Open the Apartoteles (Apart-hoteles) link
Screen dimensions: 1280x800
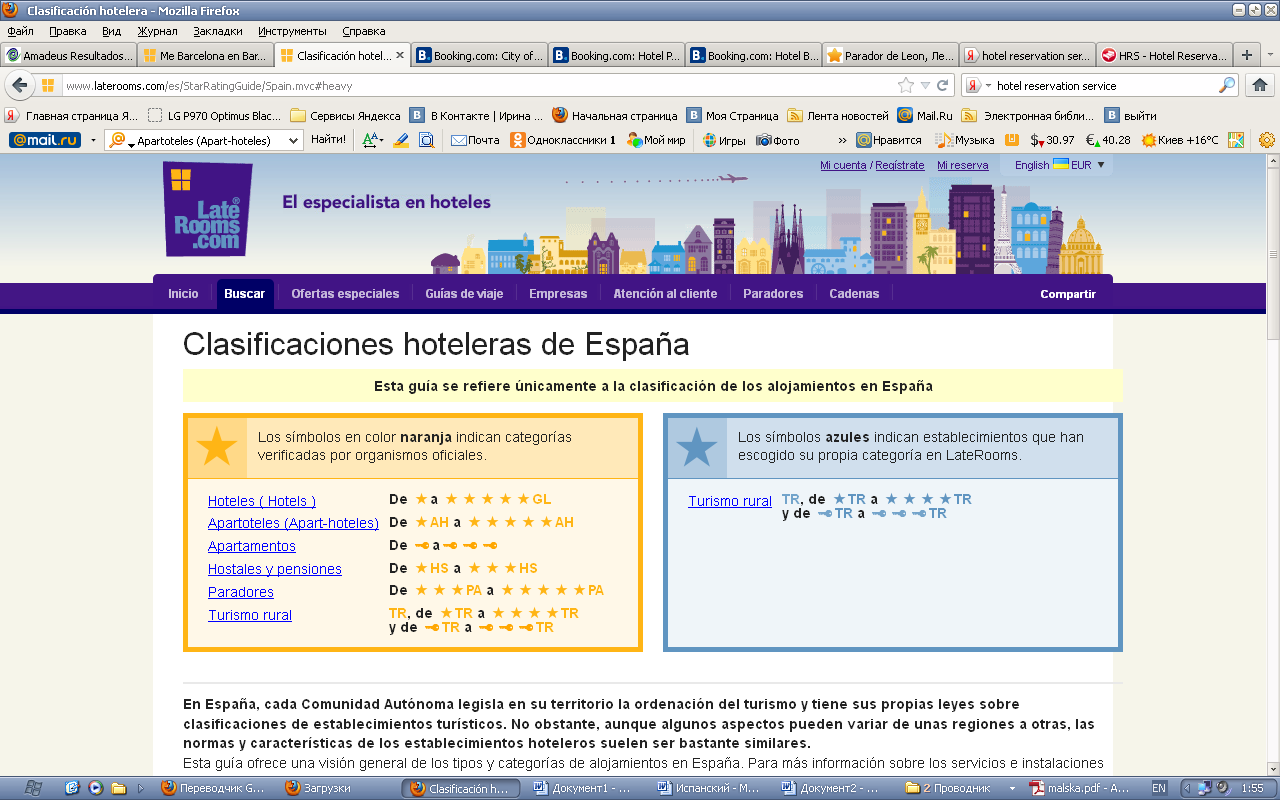293,523
